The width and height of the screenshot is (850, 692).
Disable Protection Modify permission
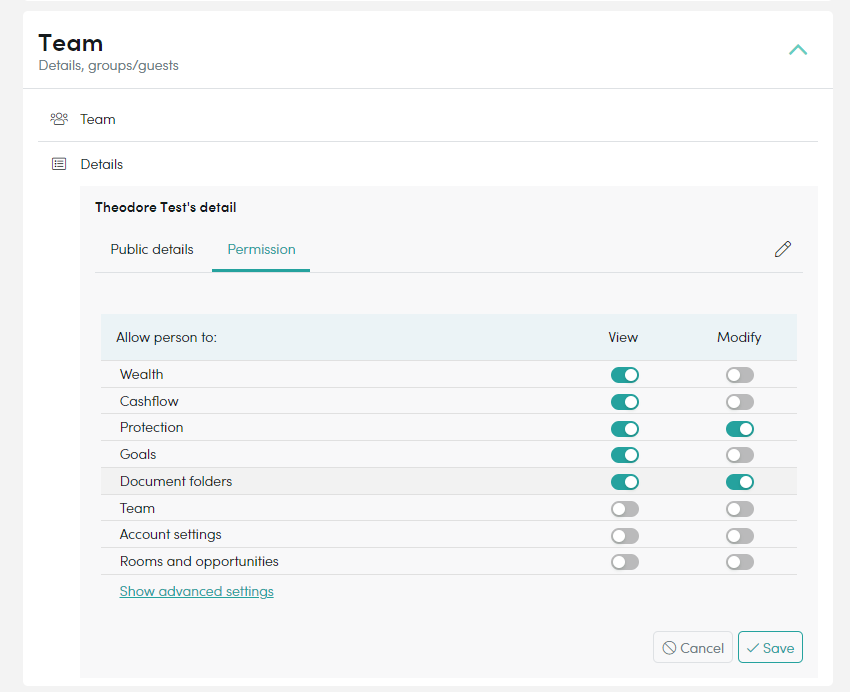click(x=740, y=429)
